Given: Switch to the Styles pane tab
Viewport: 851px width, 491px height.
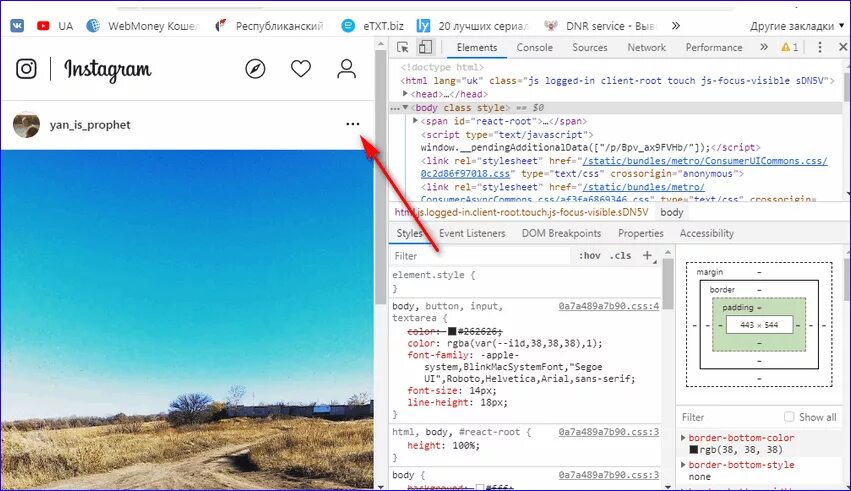Looking at the screenshot, I should pyautogui.click(x=410, y=233).
